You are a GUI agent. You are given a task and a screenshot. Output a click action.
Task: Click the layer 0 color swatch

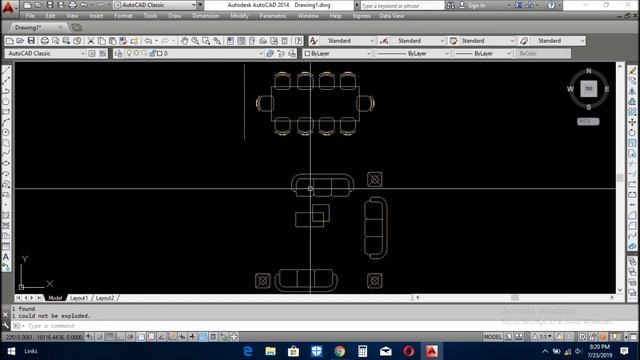click(160, 53)
